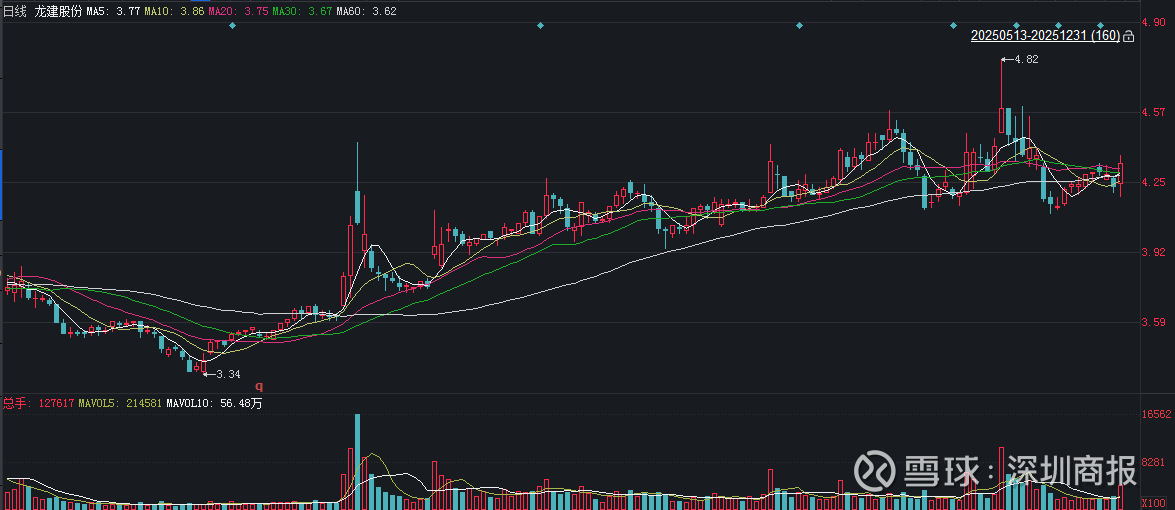Select the 日线 daily period label
1175x510 pixels.
(15, 11)
